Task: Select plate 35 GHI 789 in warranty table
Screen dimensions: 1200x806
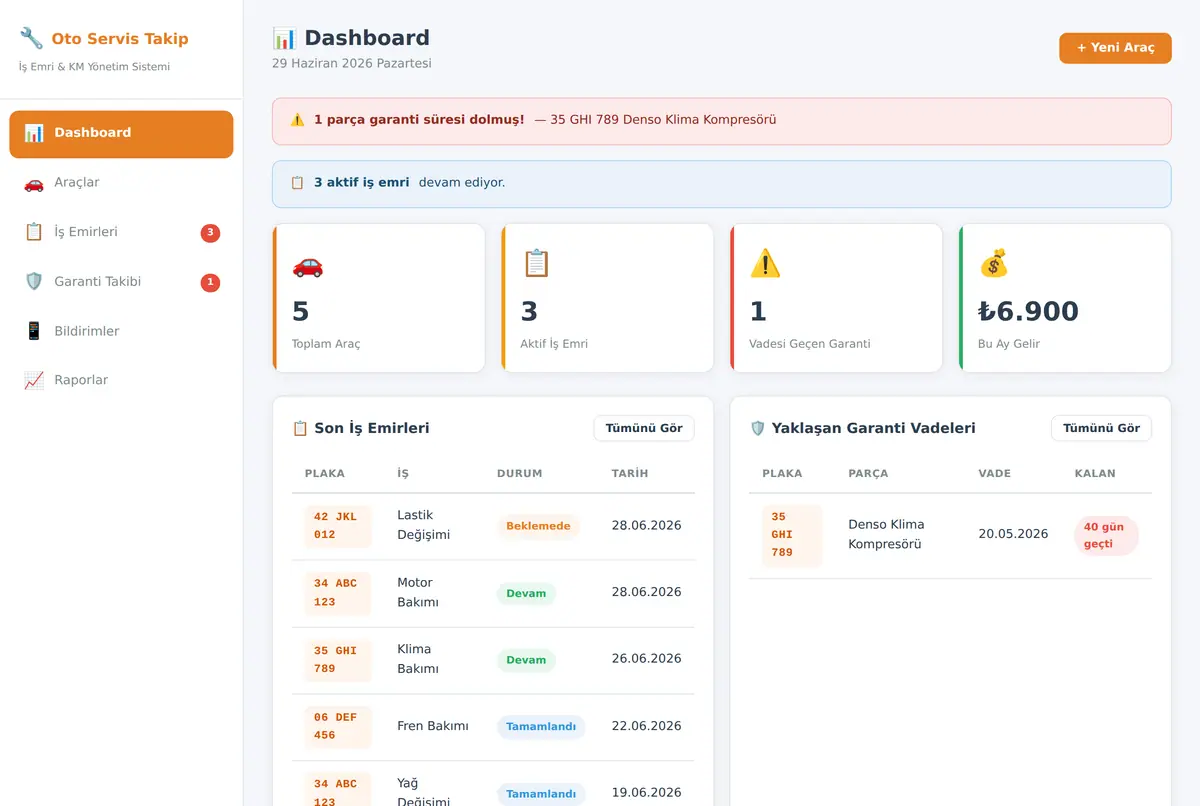Action: 792,536
